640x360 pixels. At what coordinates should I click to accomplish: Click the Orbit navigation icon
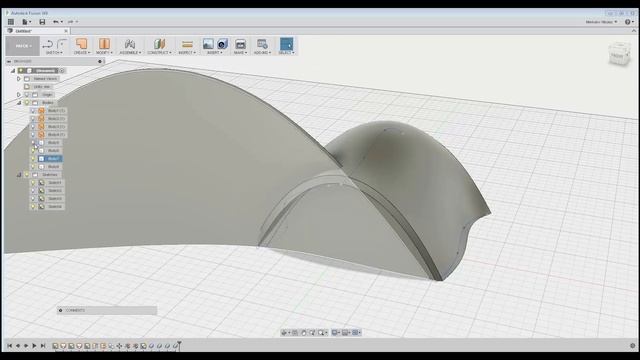(x=284, y=333)
